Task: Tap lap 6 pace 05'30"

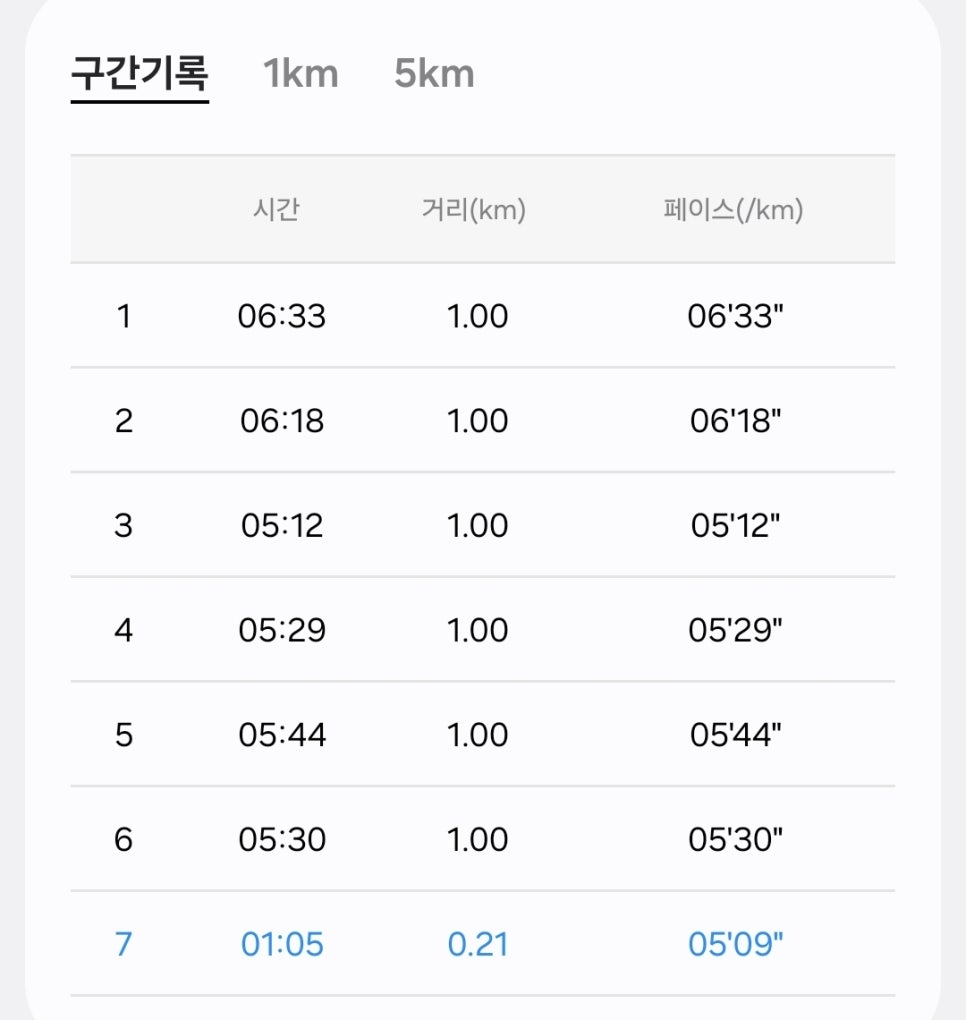Action: point(735,840)
